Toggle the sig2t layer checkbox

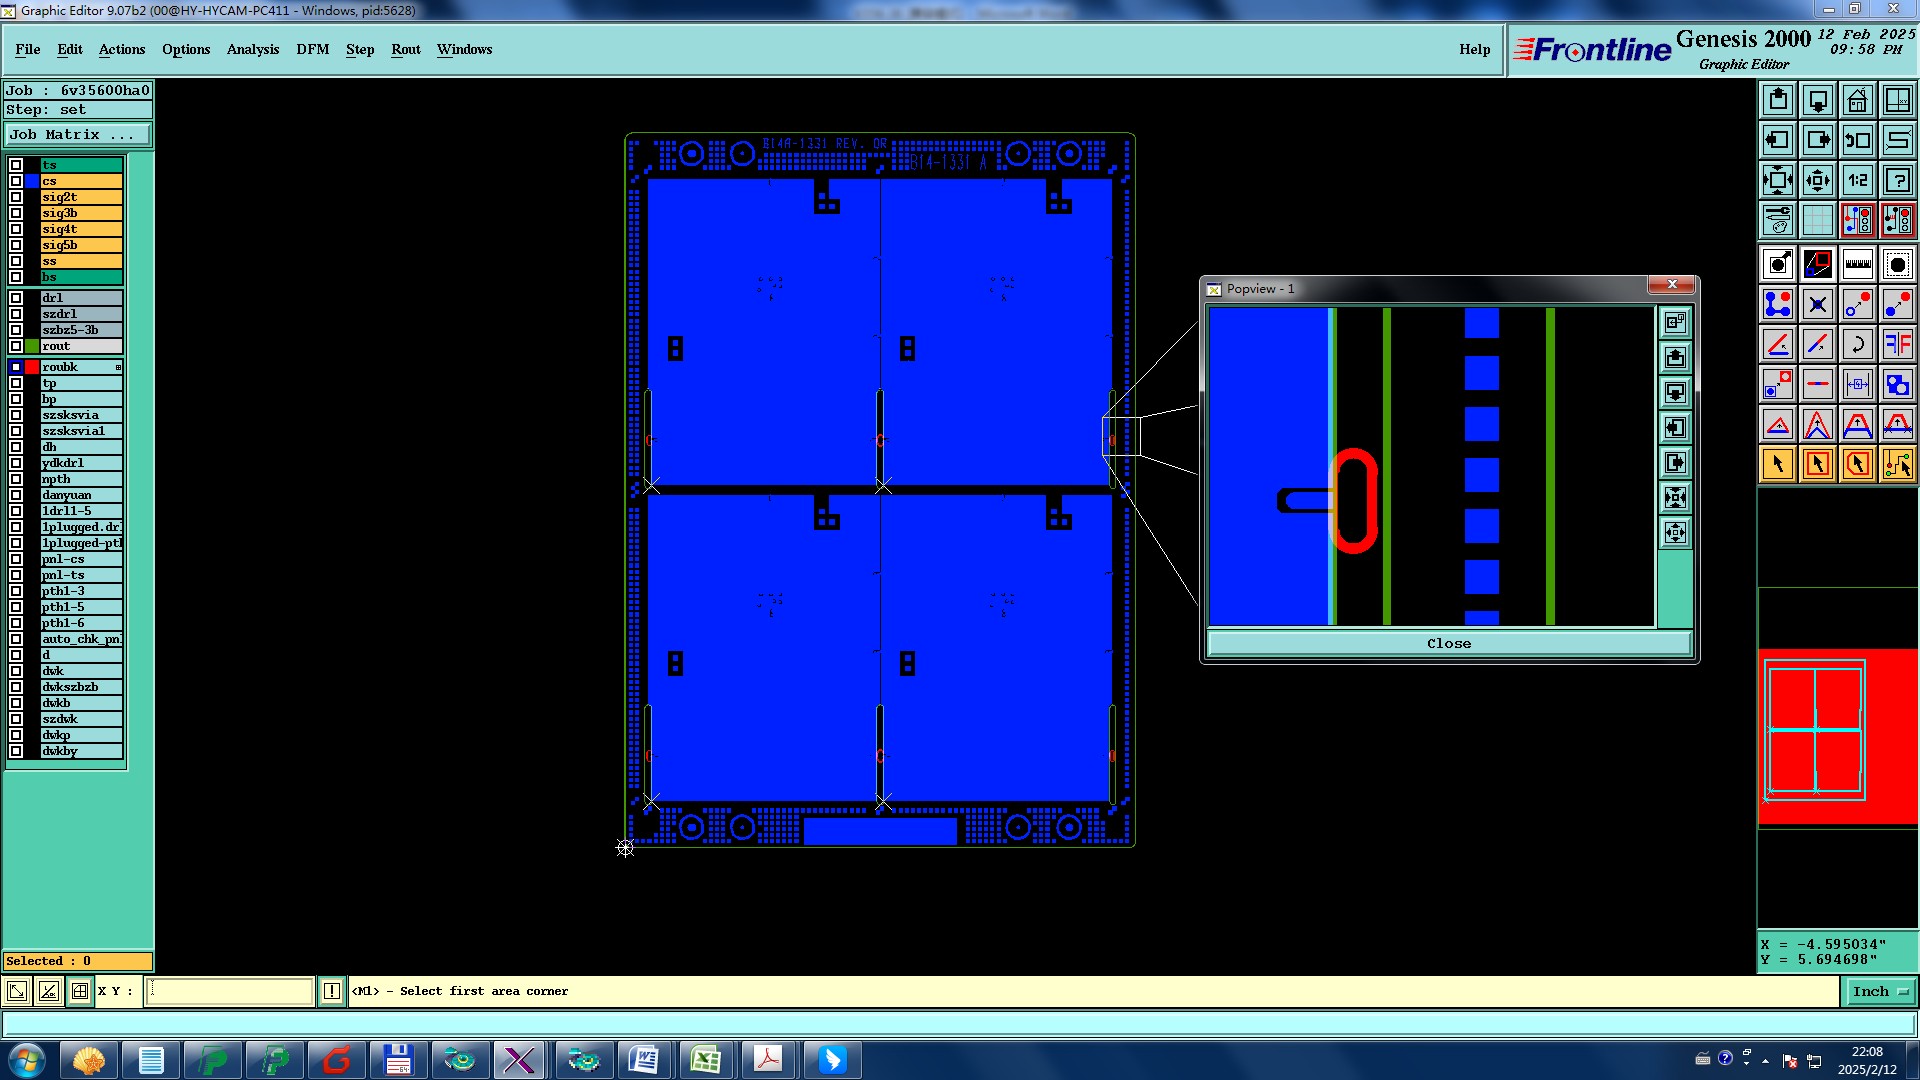(16, 197)
